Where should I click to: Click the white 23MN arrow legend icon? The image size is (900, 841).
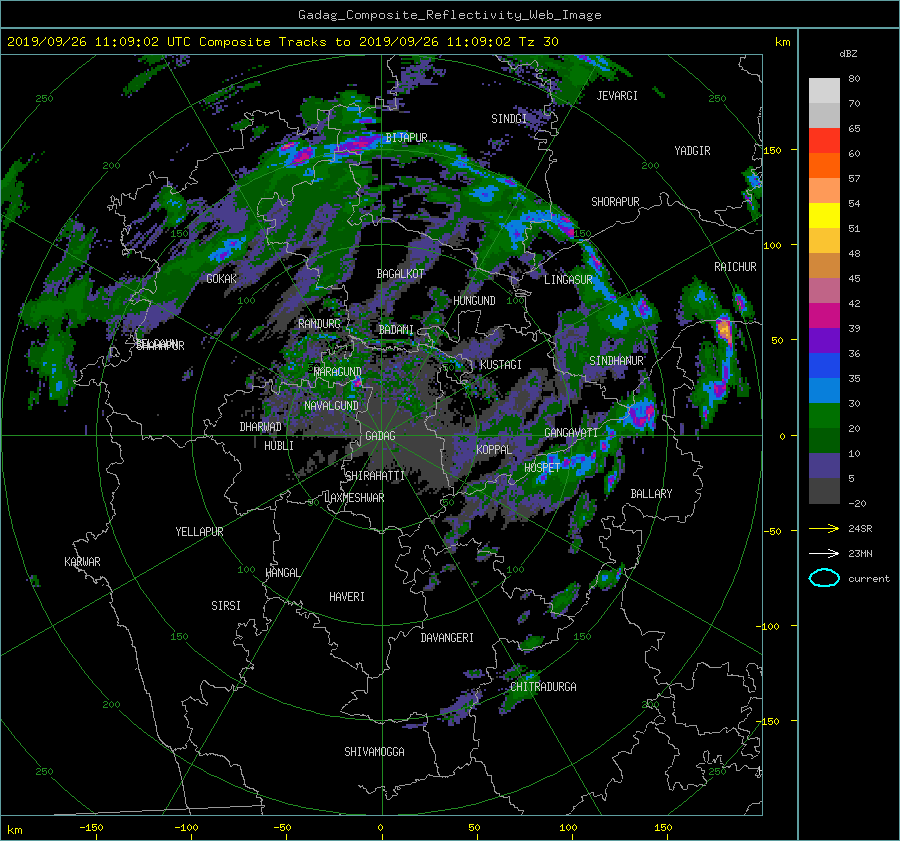824,553
